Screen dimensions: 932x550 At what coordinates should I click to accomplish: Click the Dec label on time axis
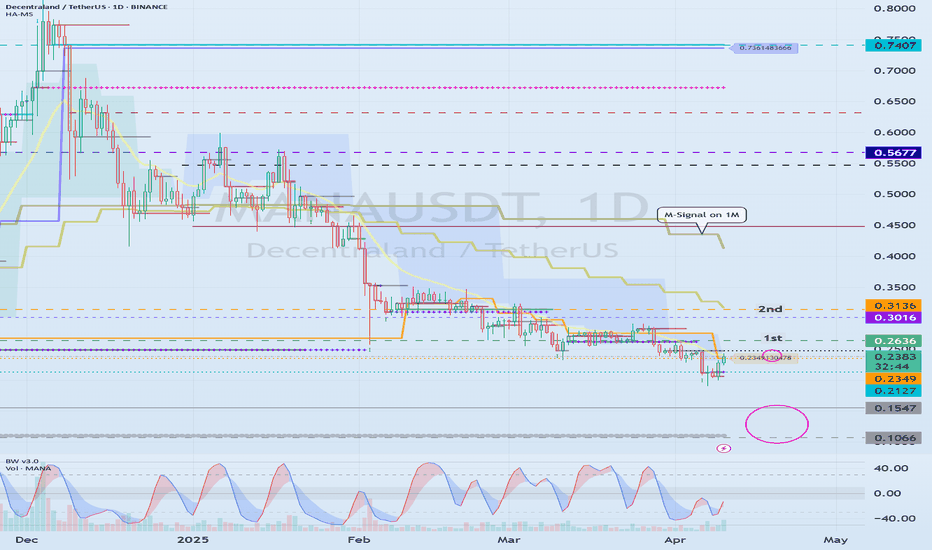(27, 540)
